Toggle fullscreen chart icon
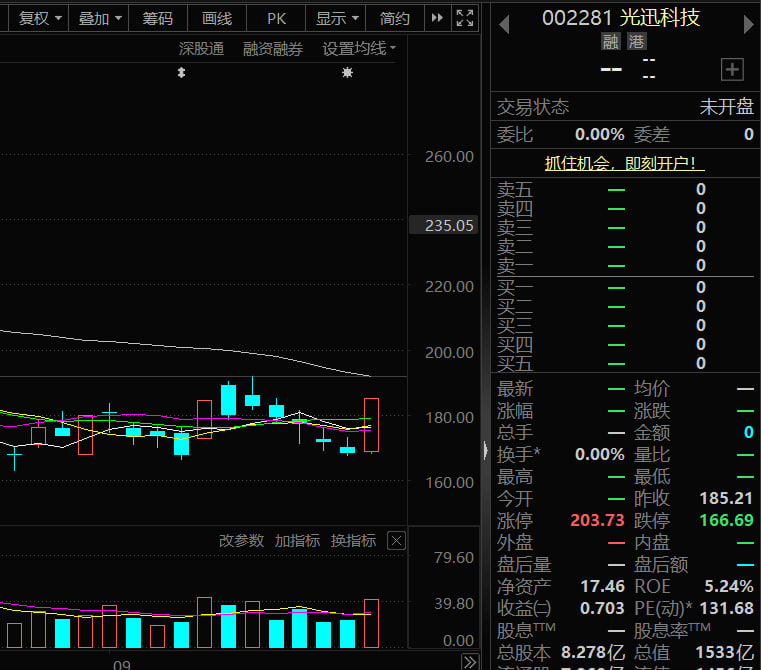 coord(465,18)
